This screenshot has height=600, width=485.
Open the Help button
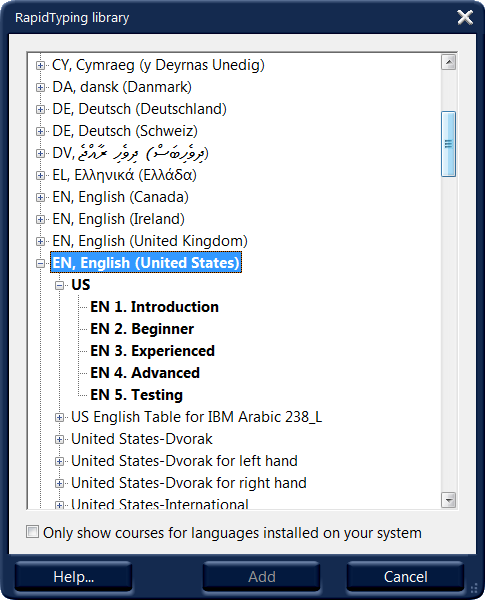[x=73, y=576]
